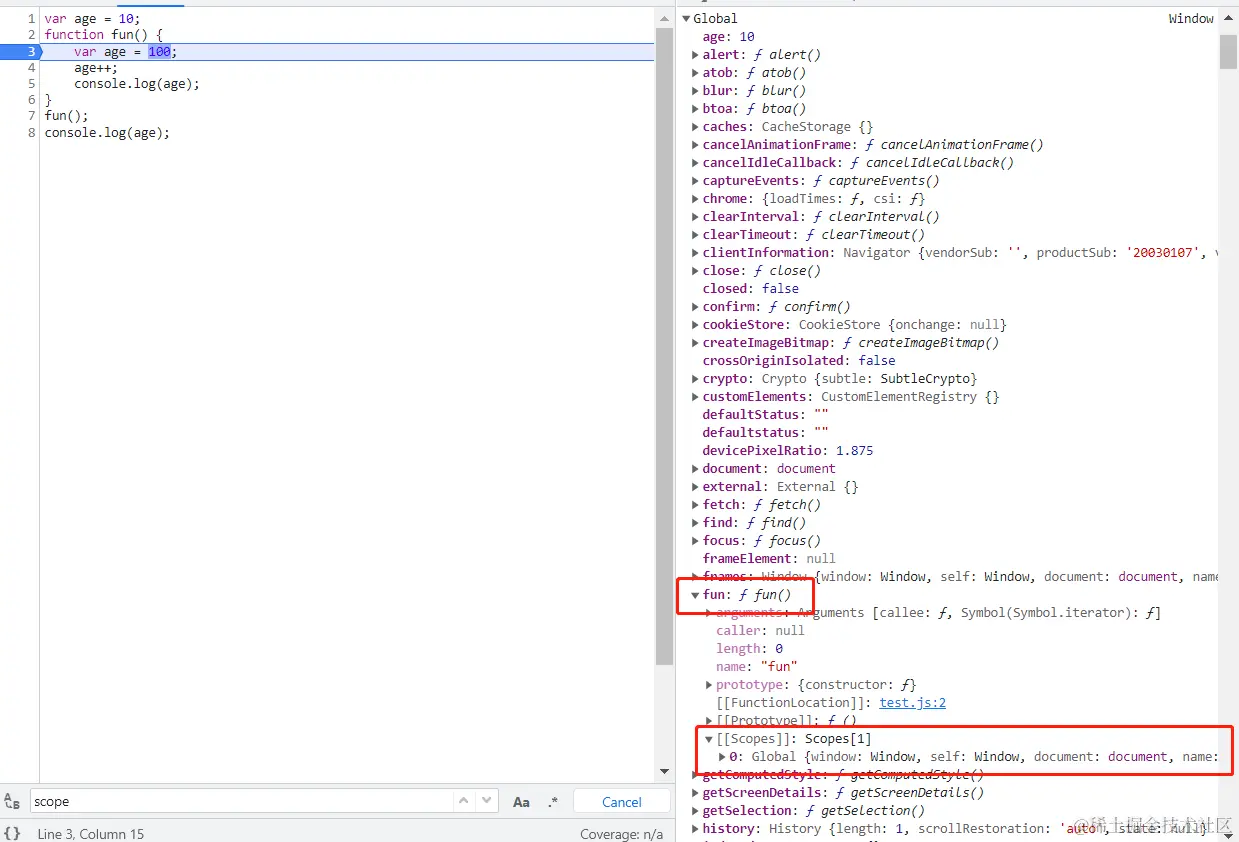1239x842 pixels.
Task: Toggle Match Case (Aa) in search bar
Action: pyautogui.click(x=521, y=802)
